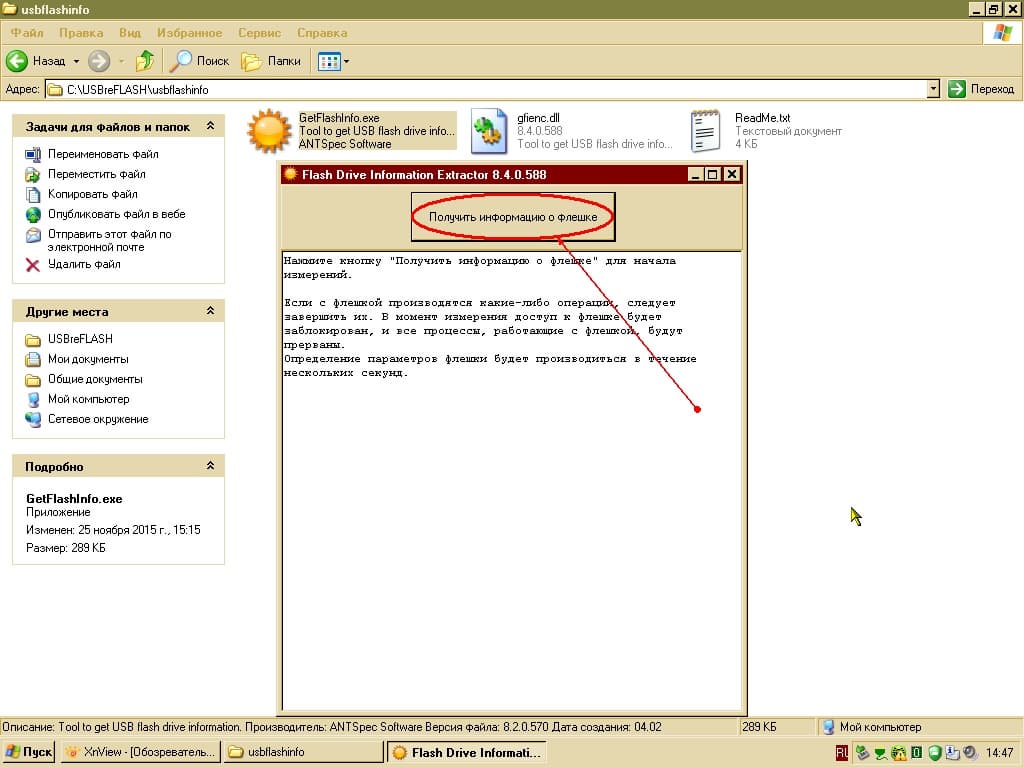Click the rename file icon

[x=33, y=154]
